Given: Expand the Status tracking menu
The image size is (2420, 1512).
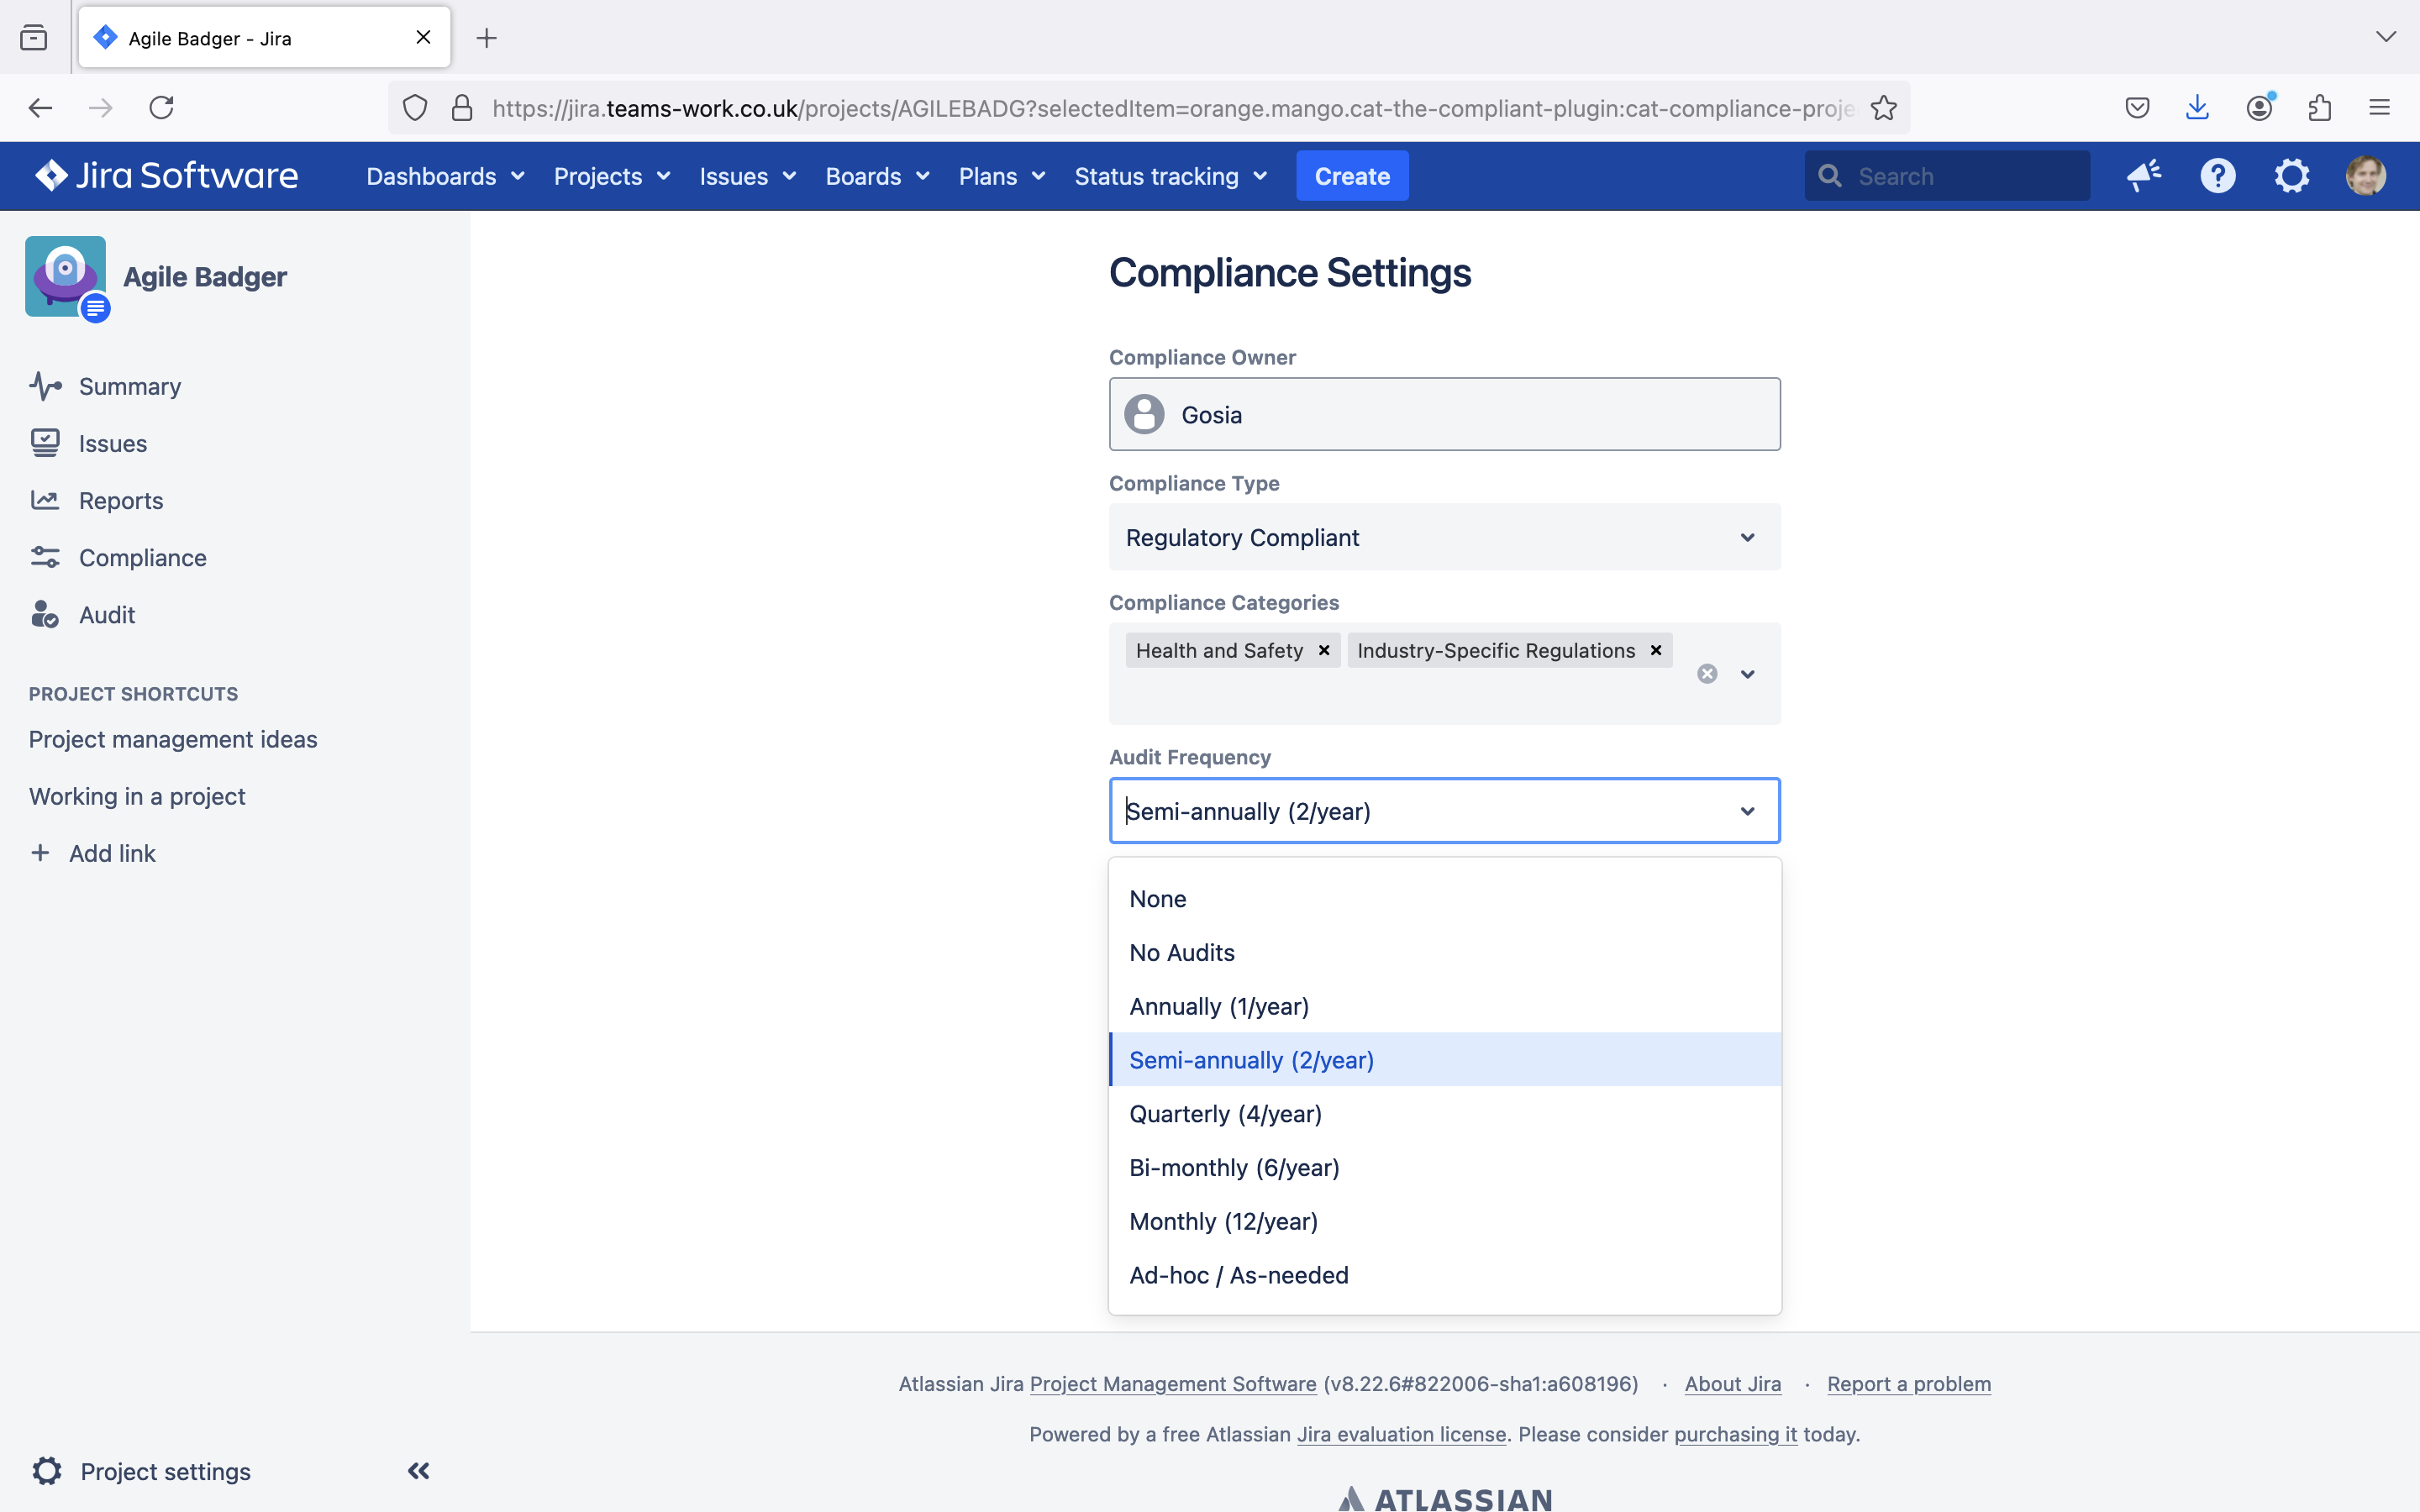Looking at the screenshot, I should coord(1170,176).
